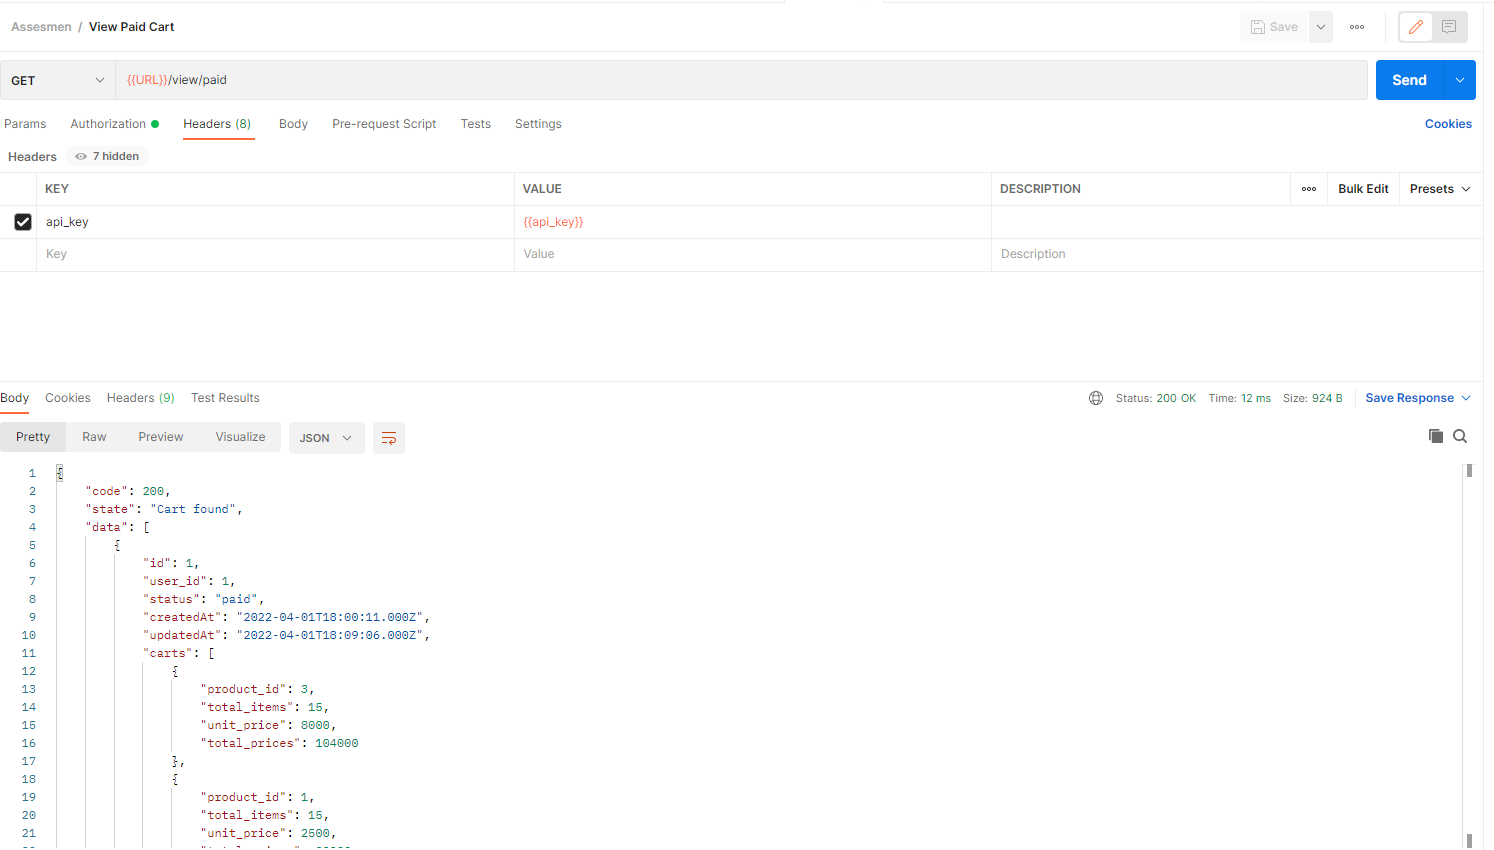Show the 7 hidden headers eye icon
Viewport: 1494px width, 850px height.
point(81,156)
